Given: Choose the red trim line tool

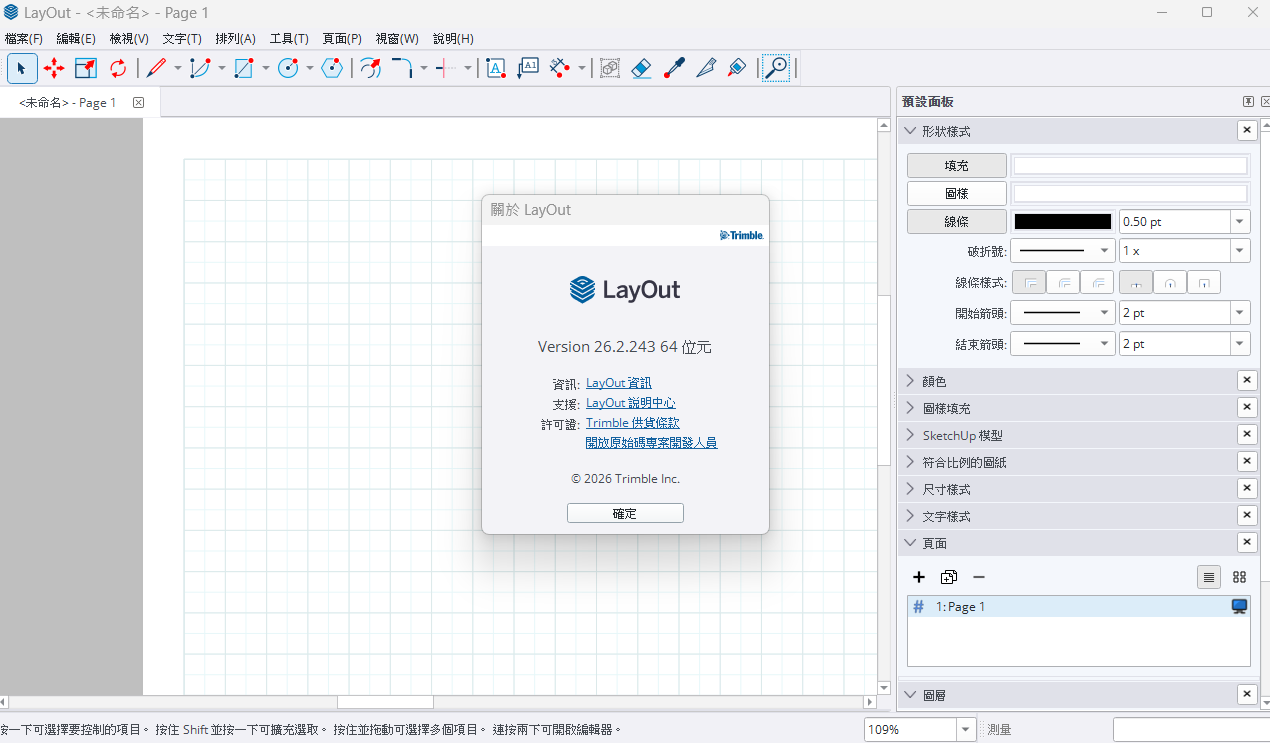Looking at the screenshot, I should (446, 68).
